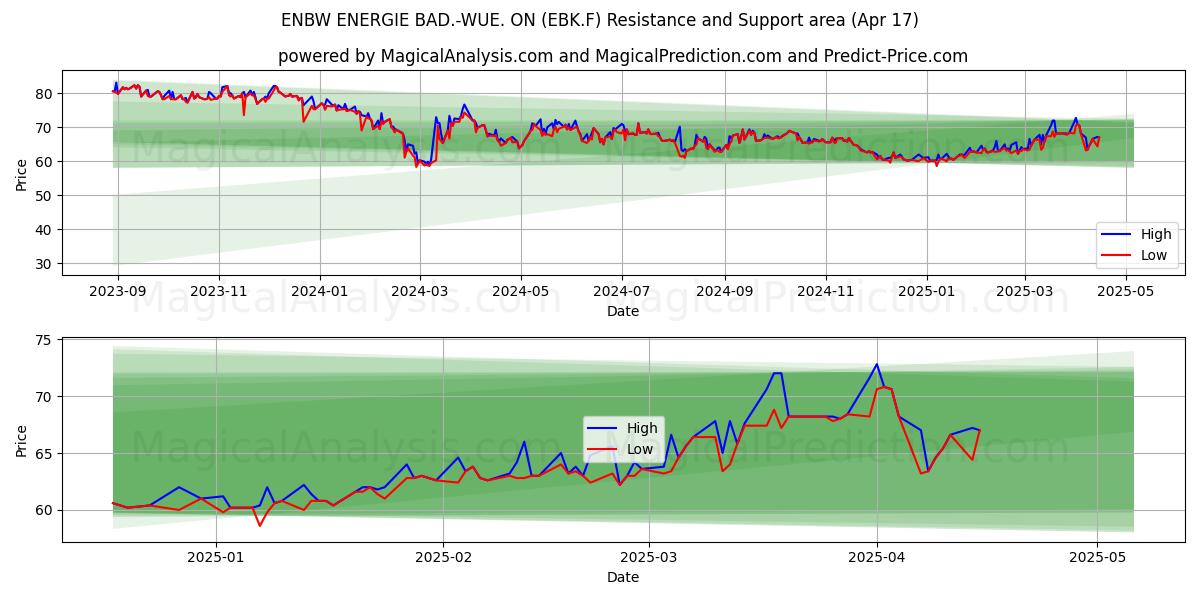This screenshot has width=1200, height=600.
Task: Click the top chart x-axis label 2024-05
Action: click(x=520, y=291)
